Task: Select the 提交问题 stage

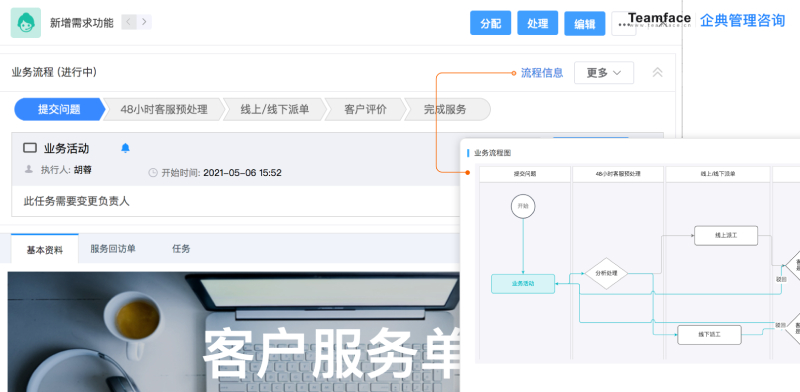Action: [x=59, y=109]
